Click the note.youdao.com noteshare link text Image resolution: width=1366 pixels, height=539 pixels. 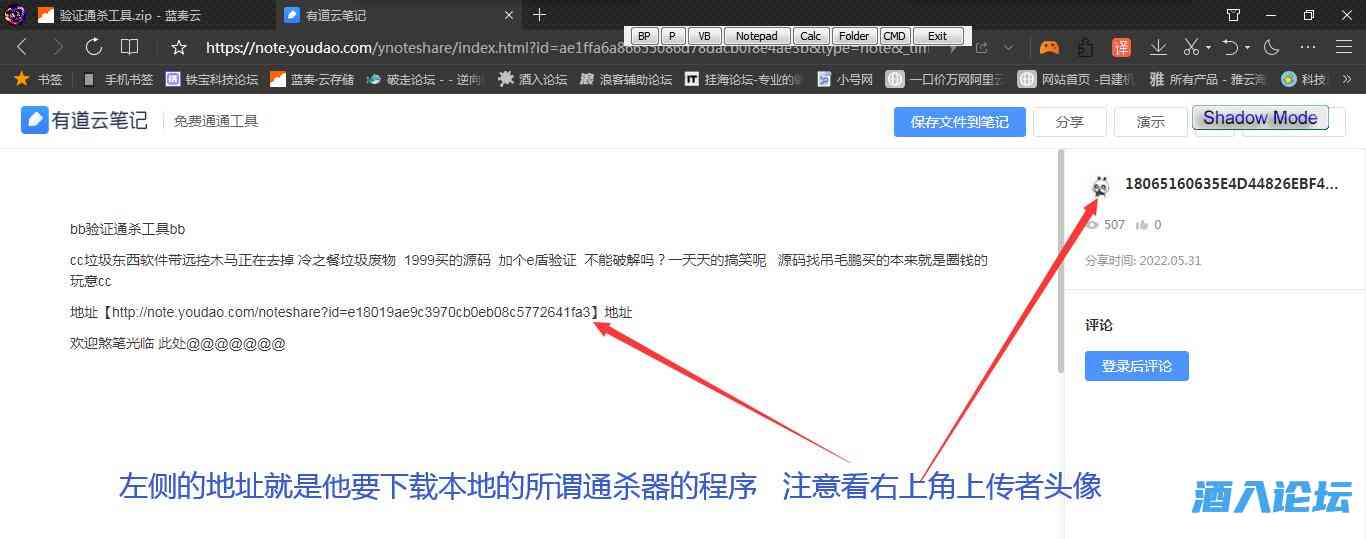[x=352, y=313]
